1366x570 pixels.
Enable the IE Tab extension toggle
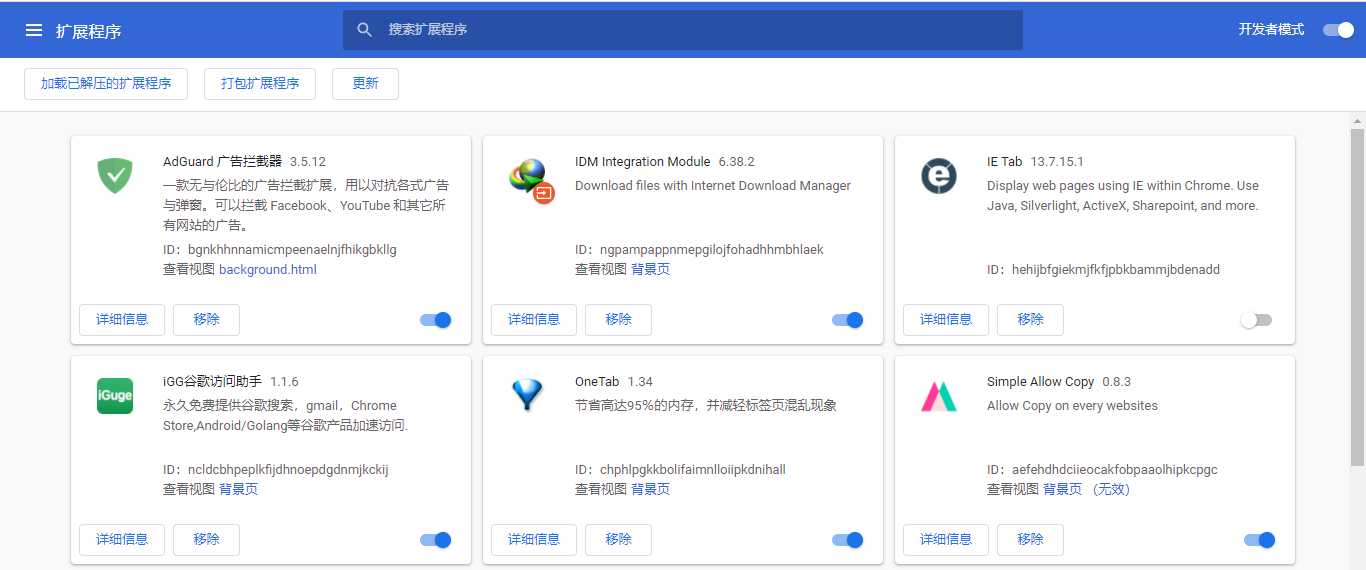click(x=1256, y=320)
